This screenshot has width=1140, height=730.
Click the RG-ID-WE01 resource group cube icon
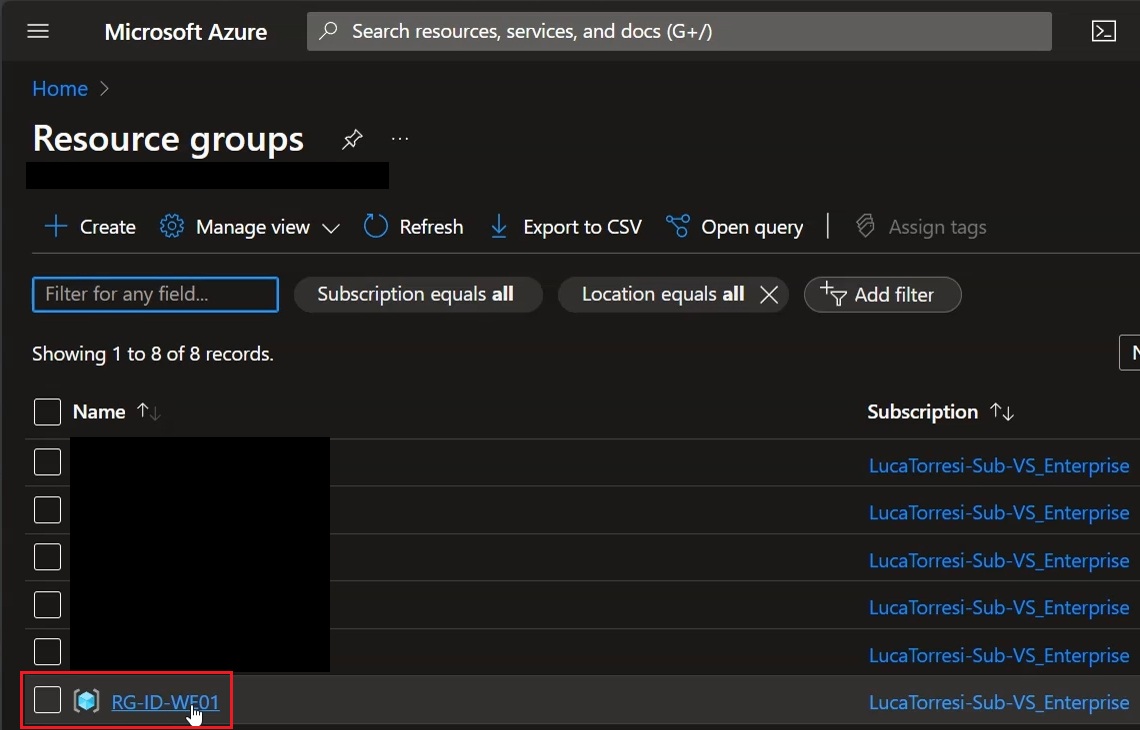pos(87,701)
